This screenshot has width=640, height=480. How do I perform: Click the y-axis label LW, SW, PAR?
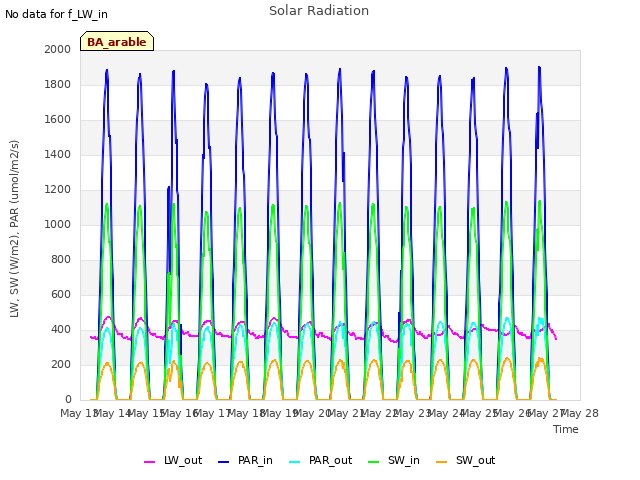[14, 229]
